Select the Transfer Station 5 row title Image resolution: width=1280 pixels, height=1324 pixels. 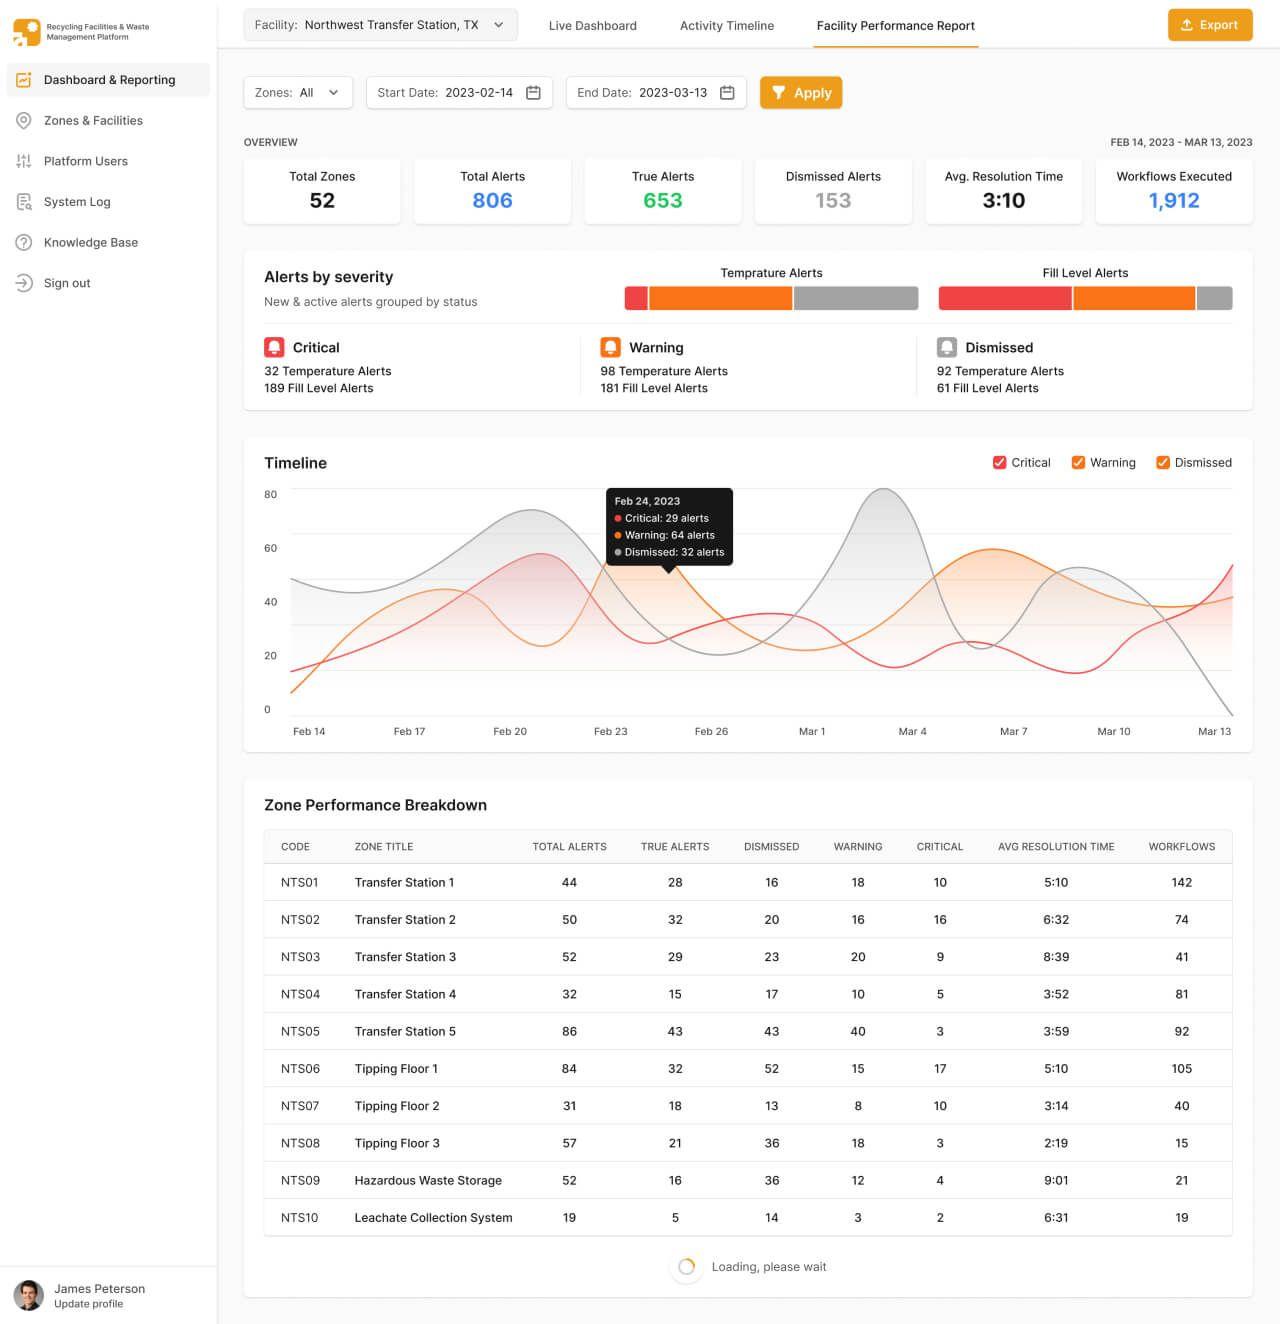[405, 1032]
